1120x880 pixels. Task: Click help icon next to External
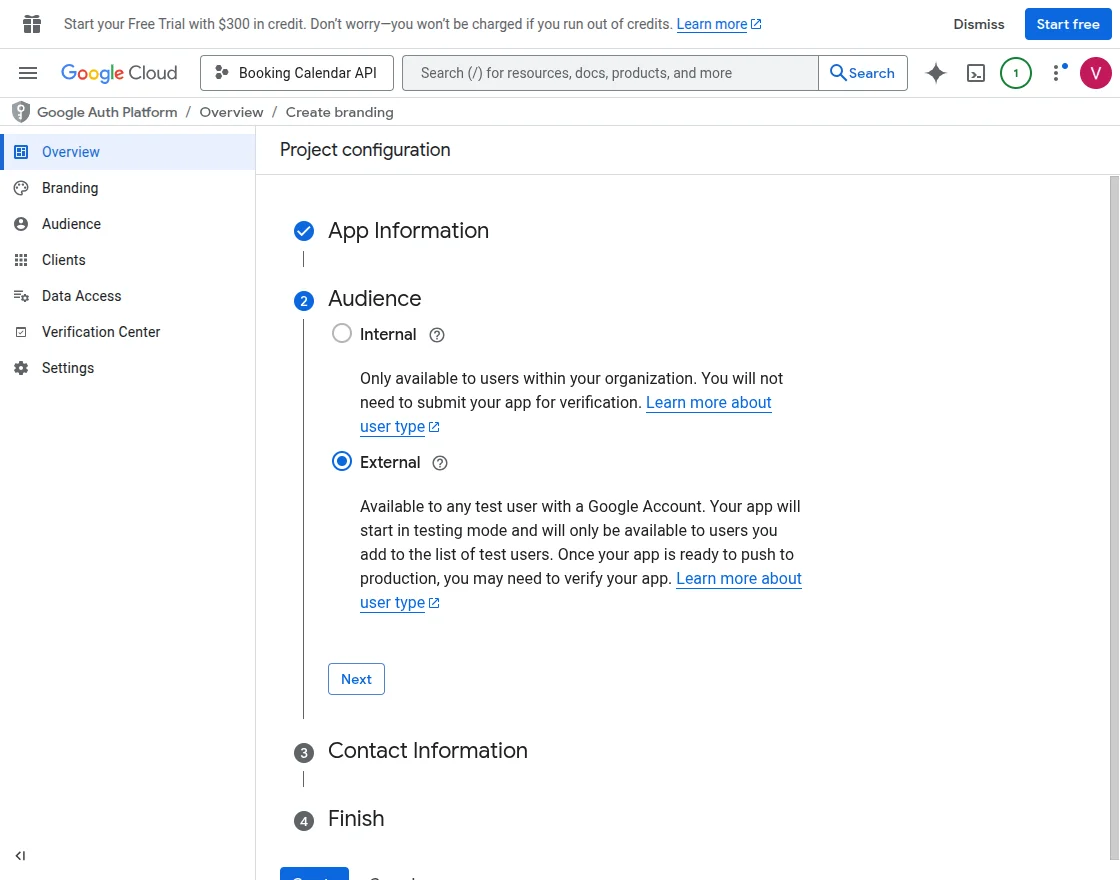click(x=440, y=463)
